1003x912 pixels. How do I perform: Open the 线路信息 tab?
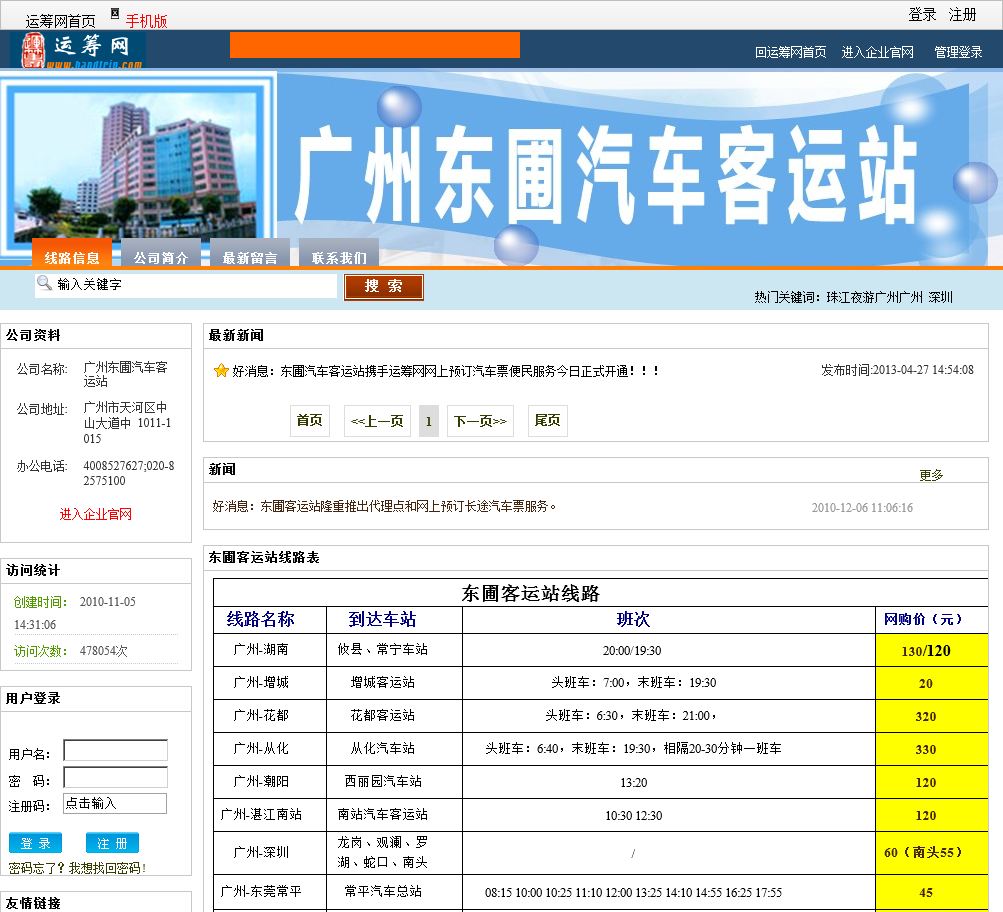[x=72, y=256]
